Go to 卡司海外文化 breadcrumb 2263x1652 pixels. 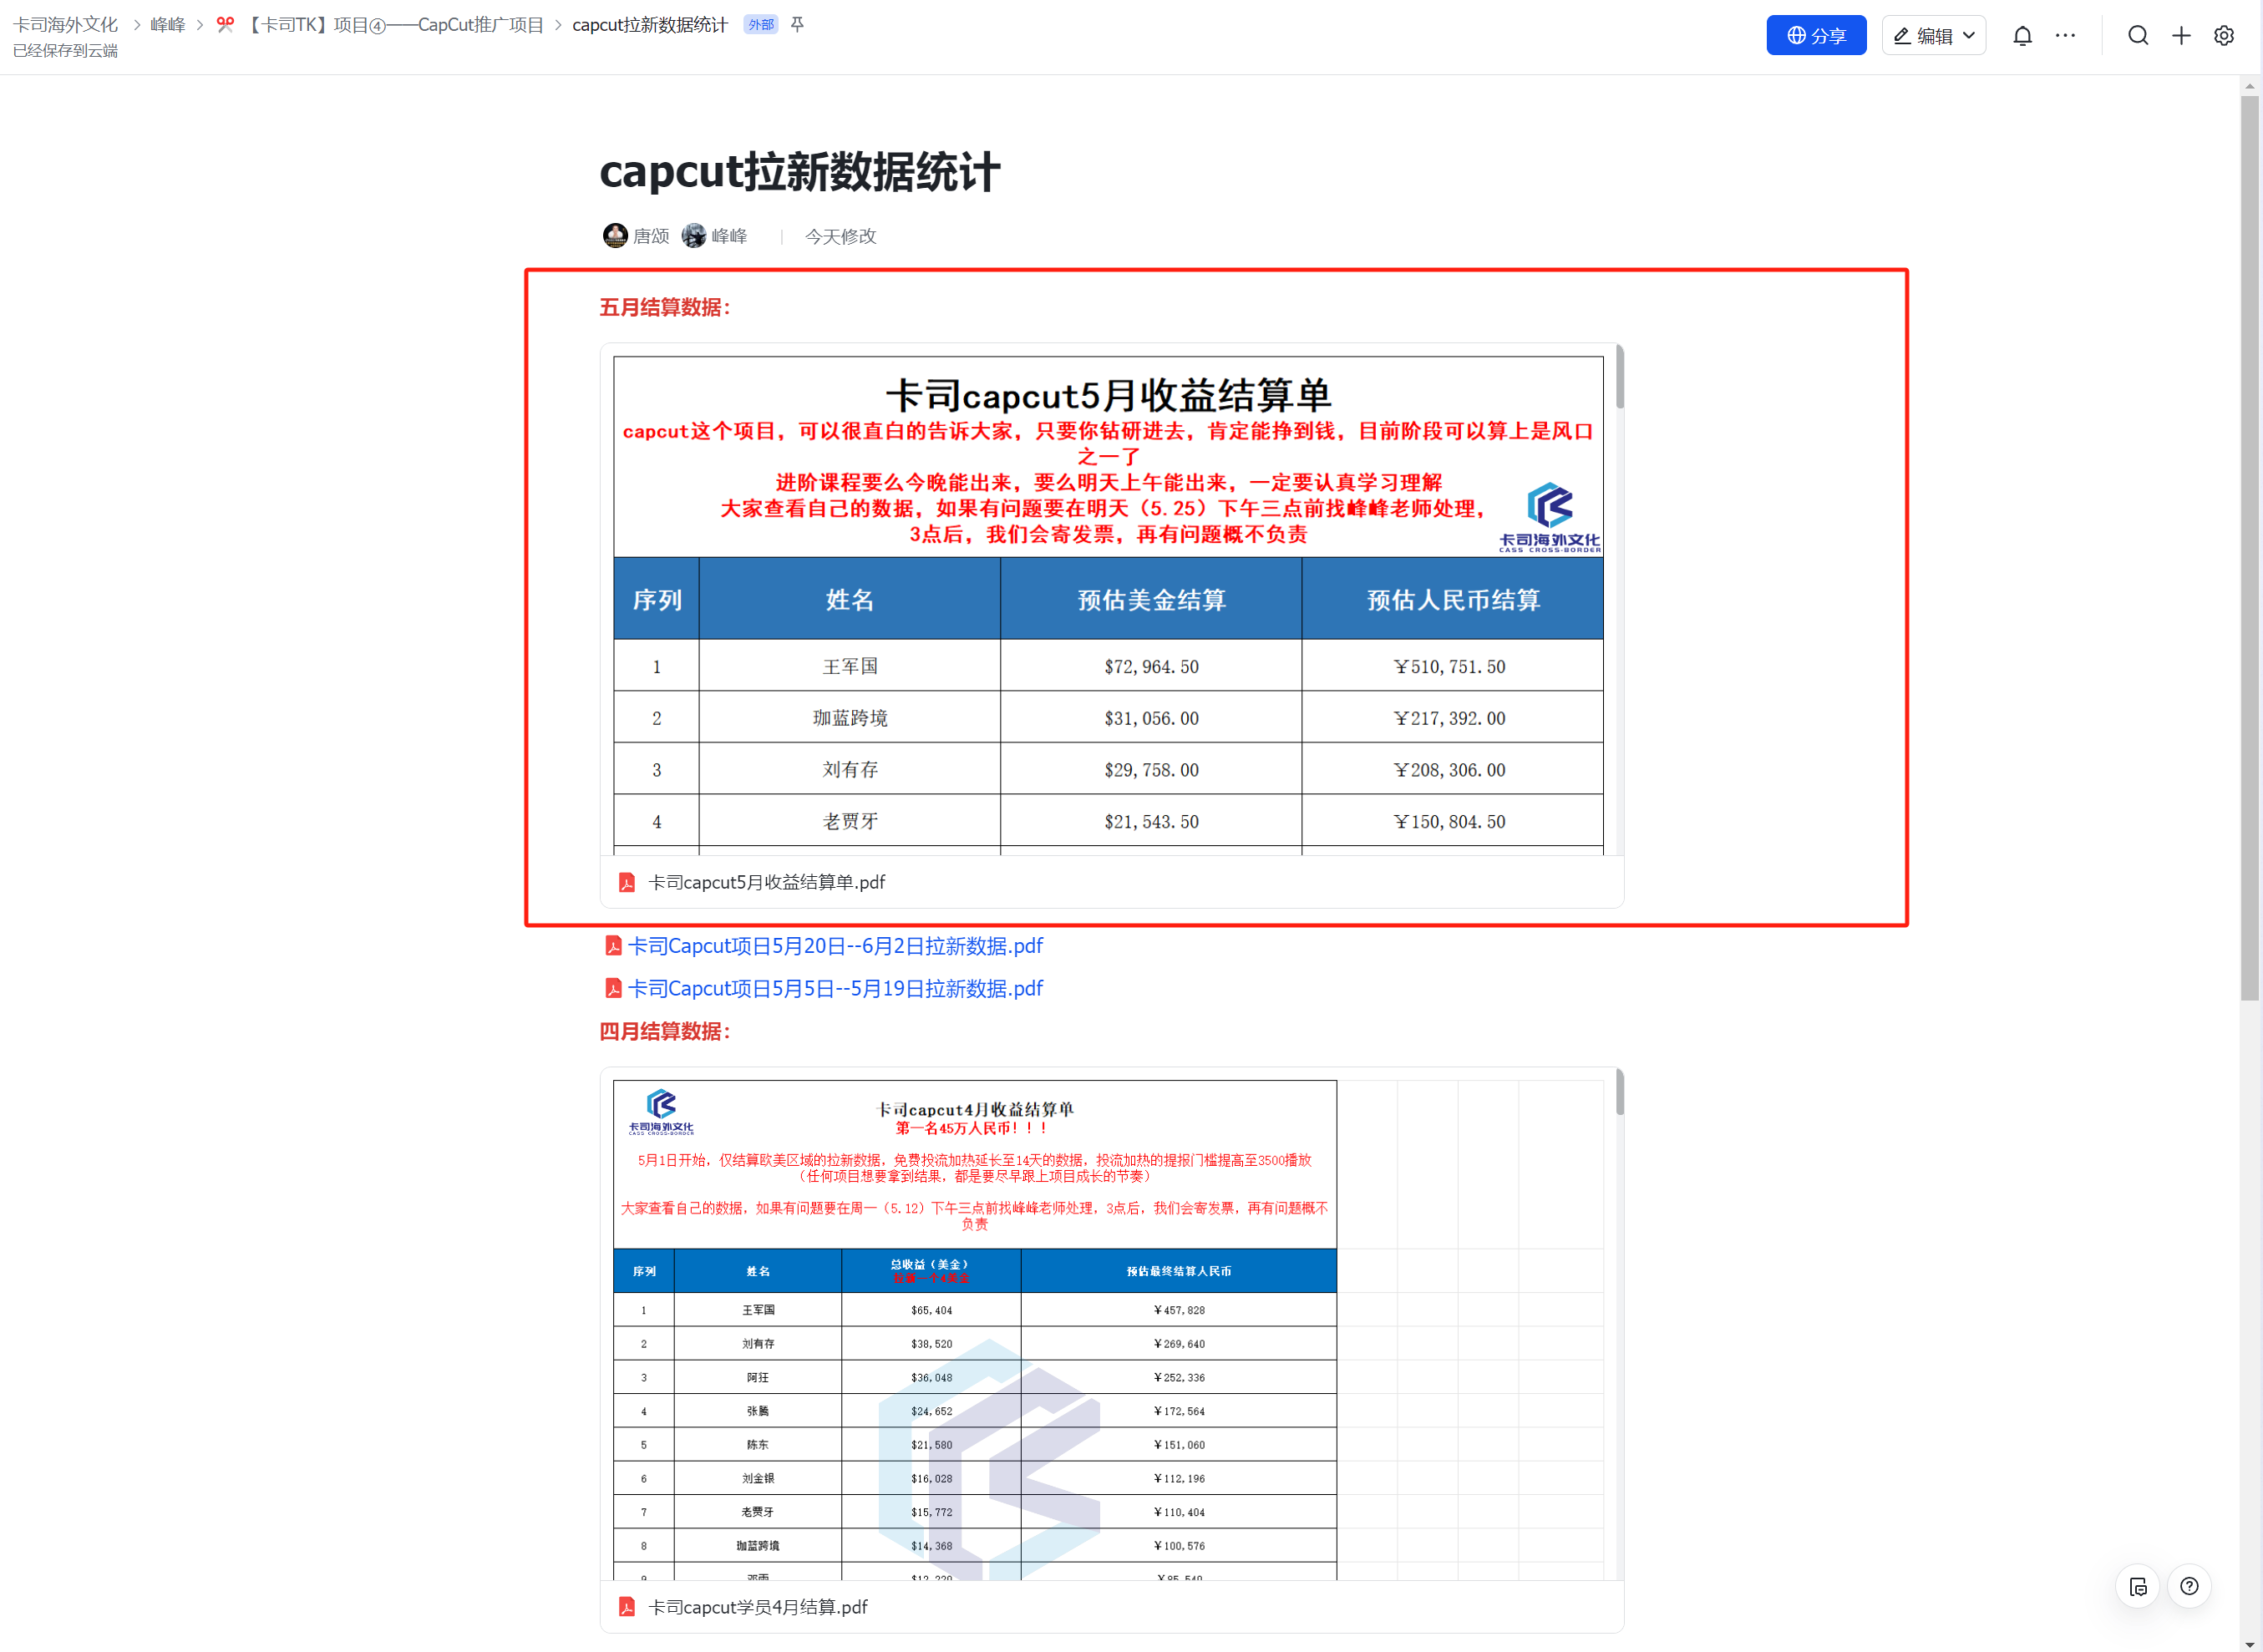pos(66,24)
